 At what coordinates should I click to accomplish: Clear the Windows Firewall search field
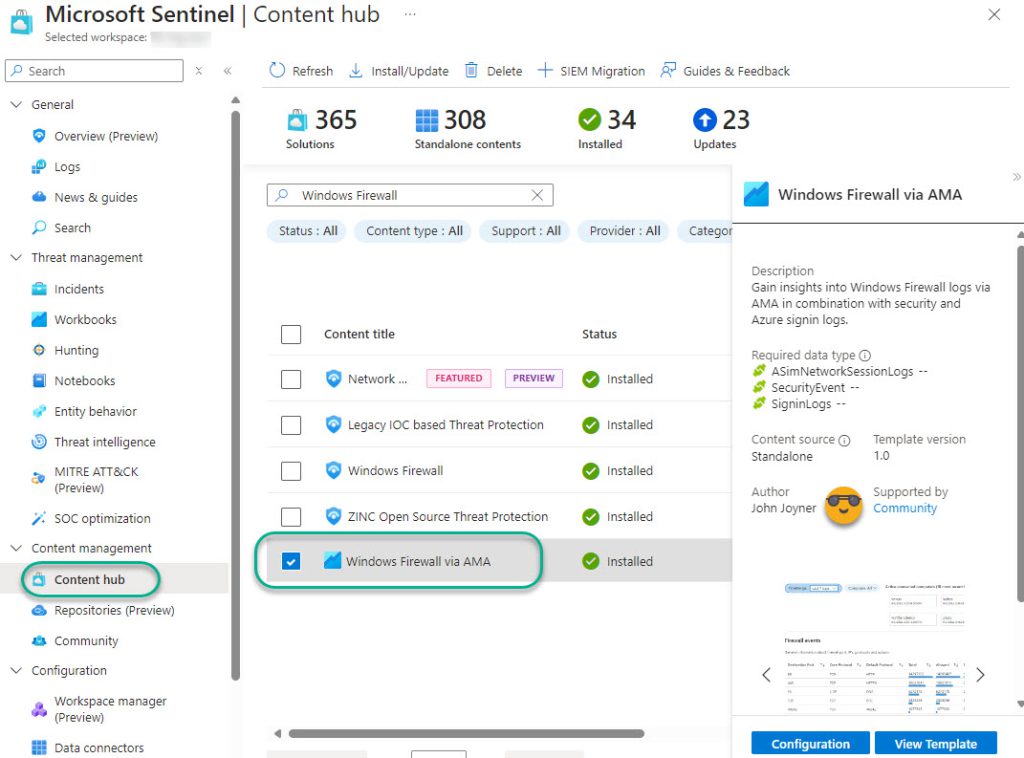pyautogui.click(x=538, y=194)
